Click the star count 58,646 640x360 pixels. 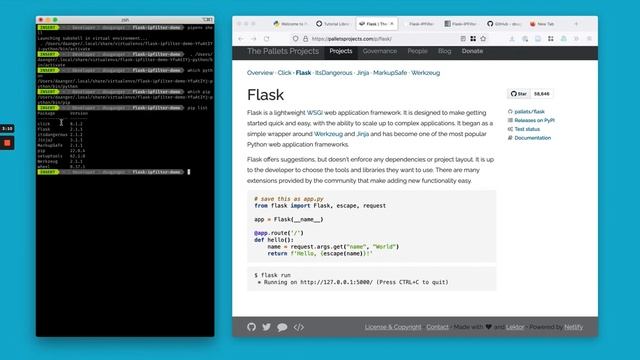[x=542, y=94]
